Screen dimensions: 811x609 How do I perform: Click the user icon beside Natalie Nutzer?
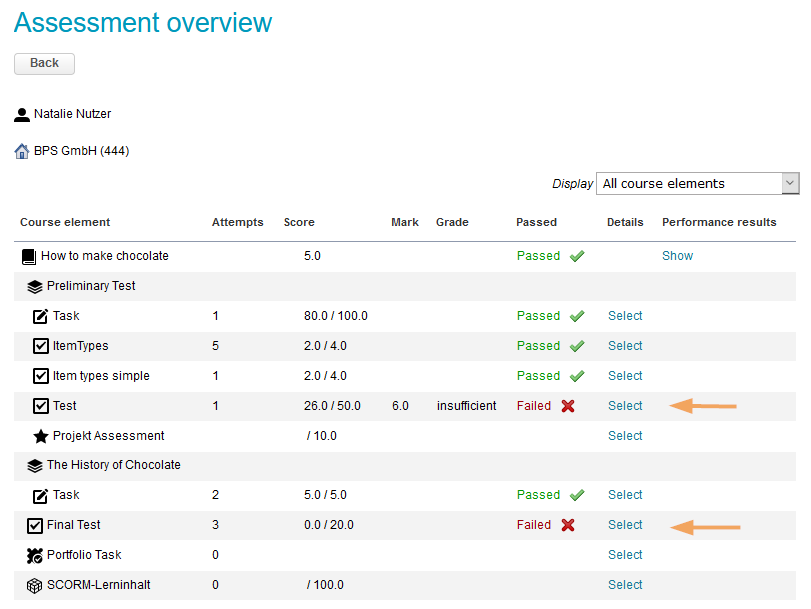pyautogui.click(x=22, y=115)
